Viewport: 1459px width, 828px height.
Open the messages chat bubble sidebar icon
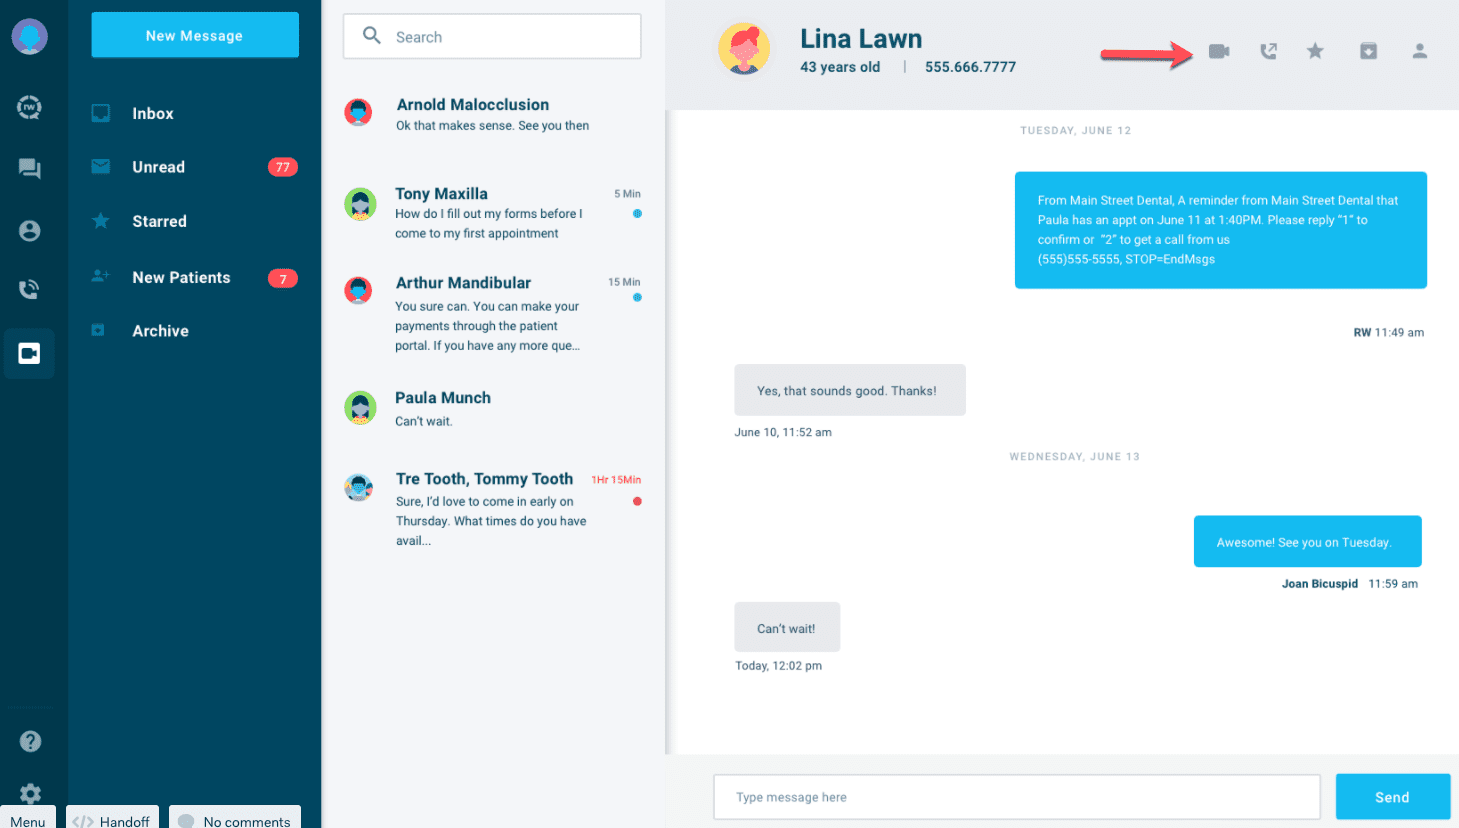30,169
